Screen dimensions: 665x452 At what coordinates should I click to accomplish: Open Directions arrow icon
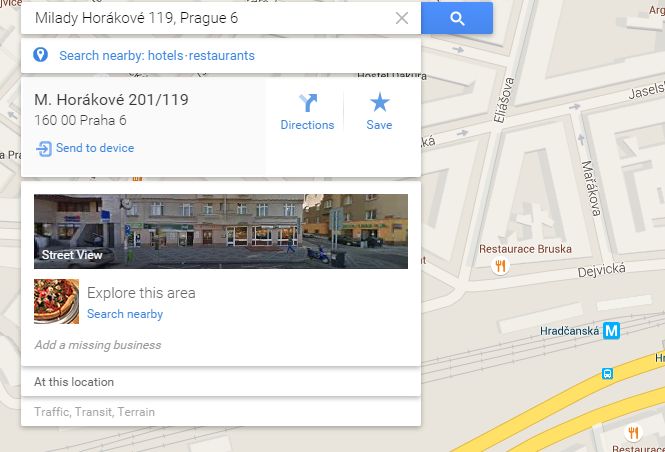(308, 103)
